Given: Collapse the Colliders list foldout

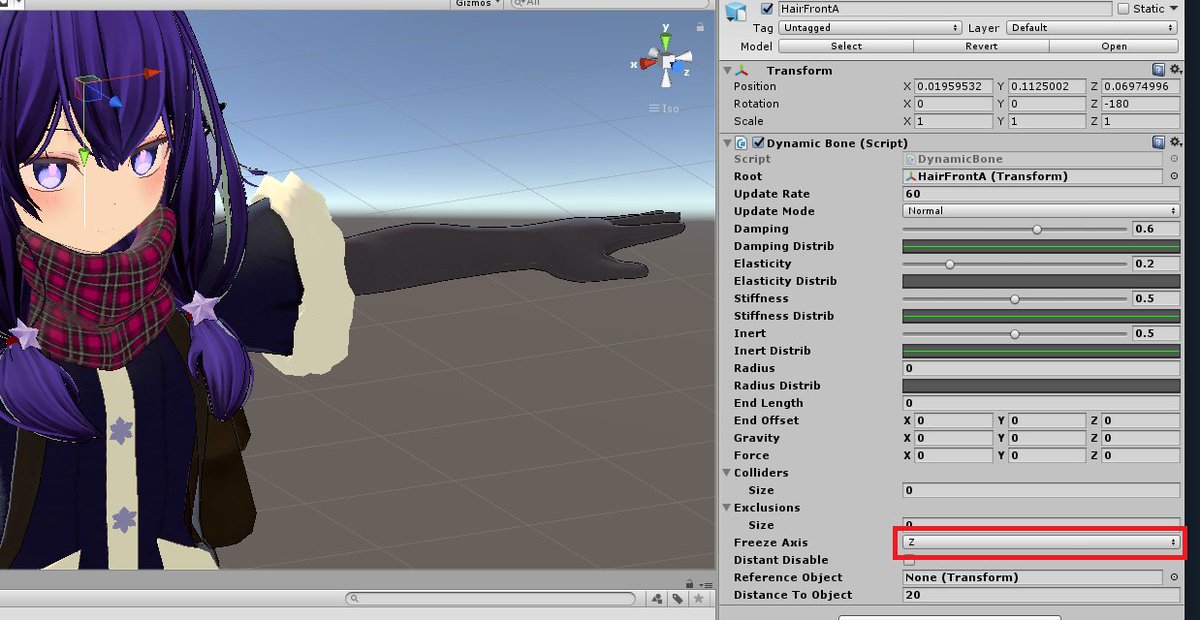Looking at the screenshot, I should tap(727, 473).
